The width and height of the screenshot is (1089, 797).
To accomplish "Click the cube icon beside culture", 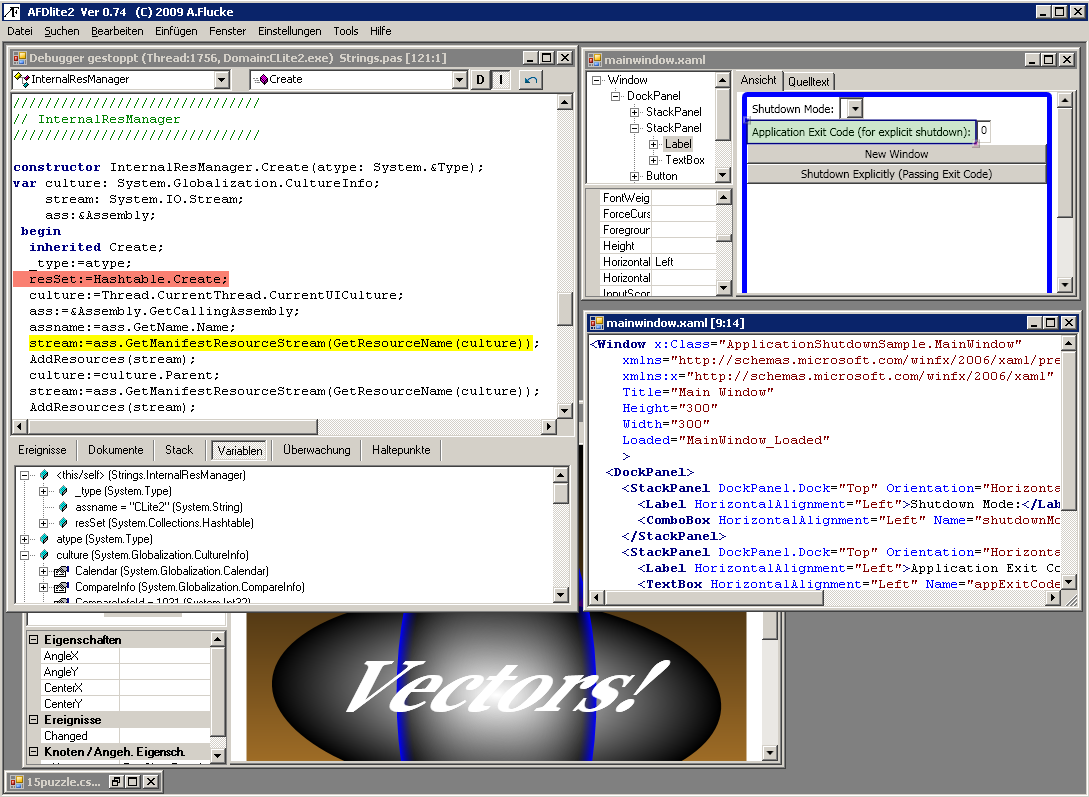I will [44, 555].
